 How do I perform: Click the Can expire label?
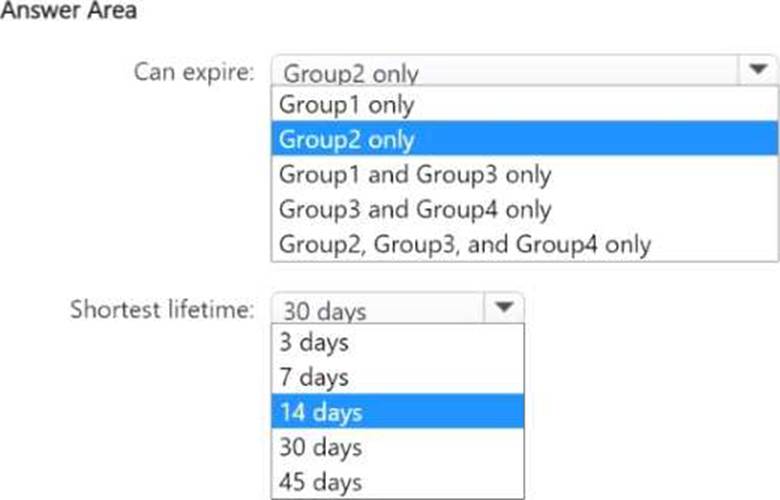pos(194,72)
